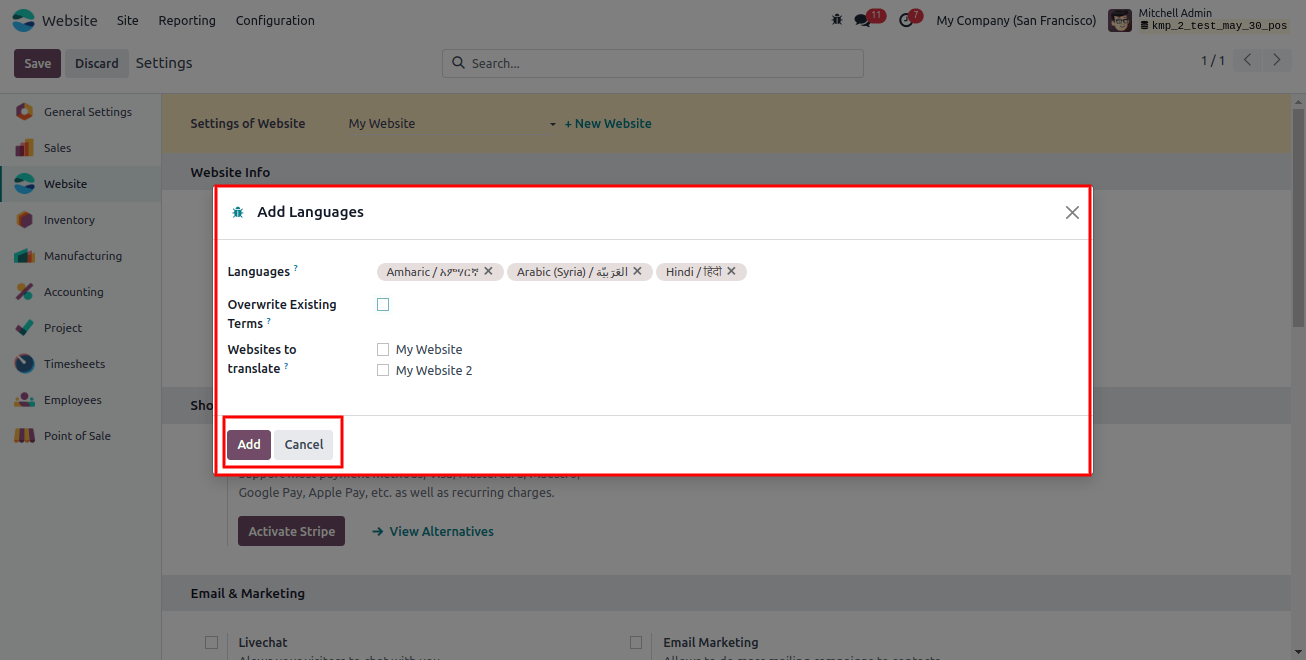The image size is (1306, 660).
Task: Select Accounting settings tab
Action: (x=80, y=292)
